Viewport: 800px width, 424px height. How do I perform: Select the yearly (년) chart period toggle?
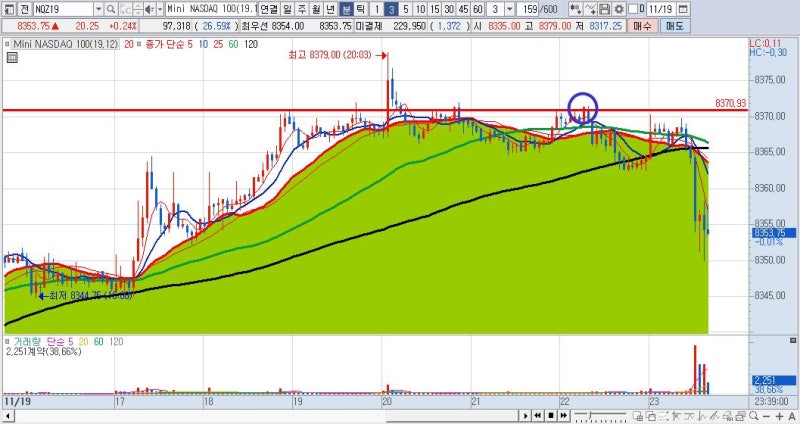[x=331, y=9]
